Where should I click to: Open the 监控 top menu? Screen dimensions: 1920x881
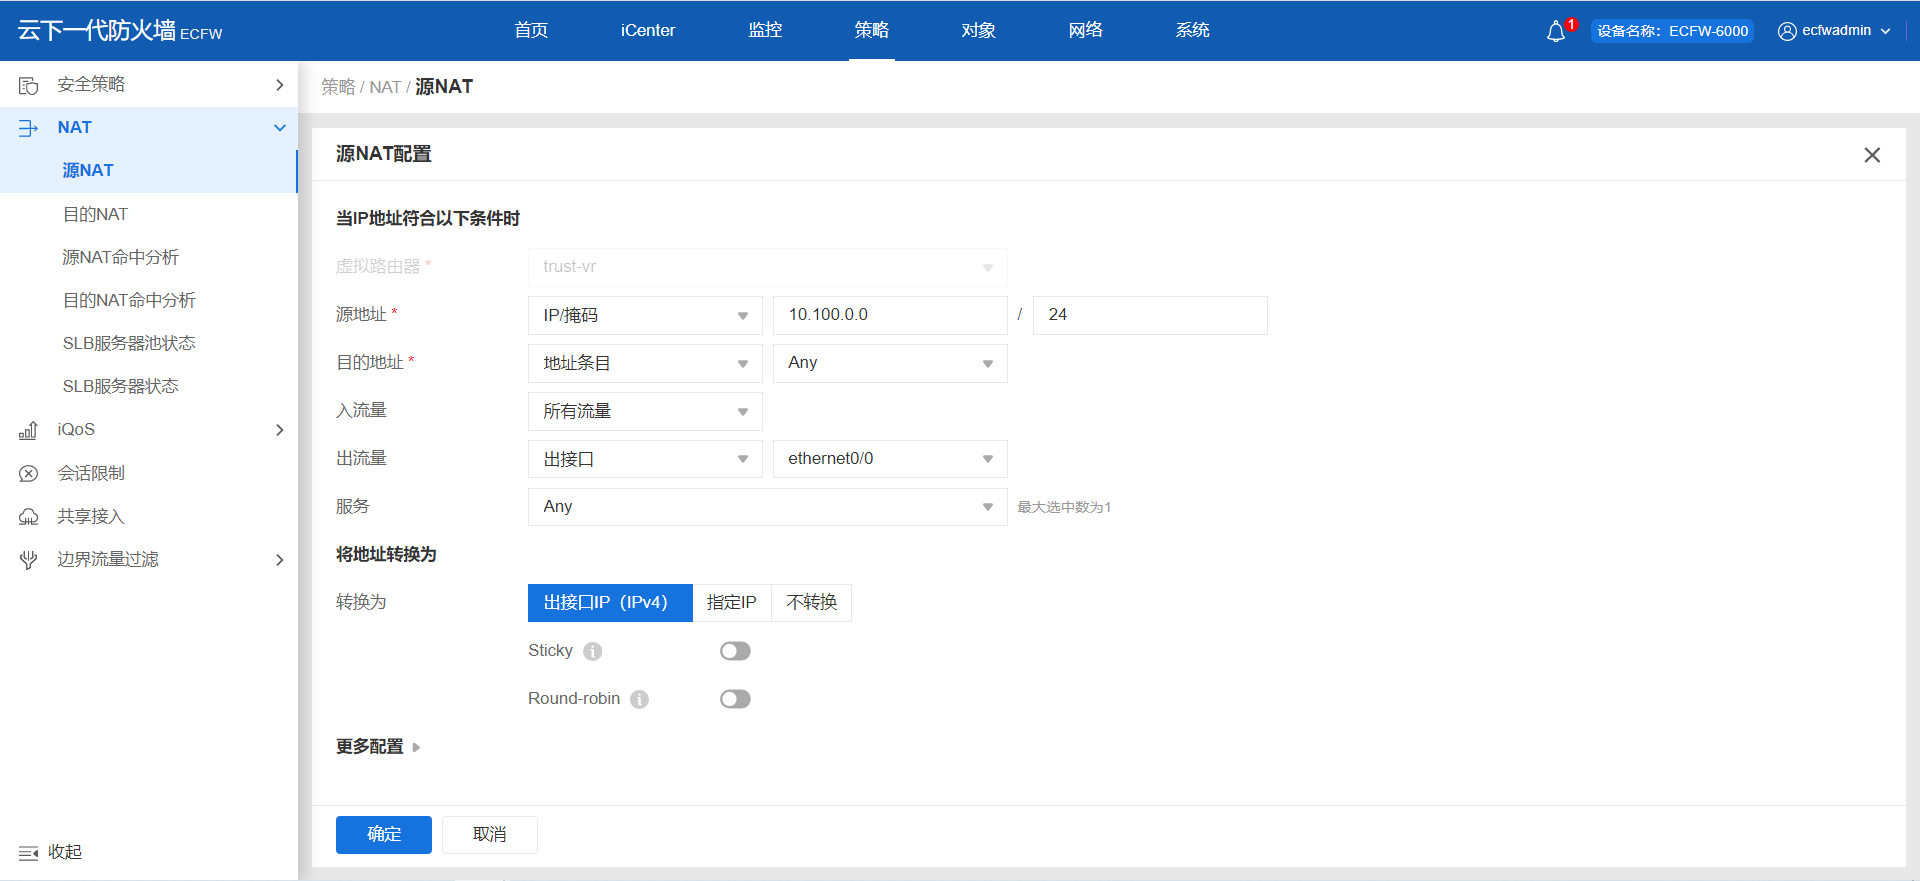(x=765, y=30)
